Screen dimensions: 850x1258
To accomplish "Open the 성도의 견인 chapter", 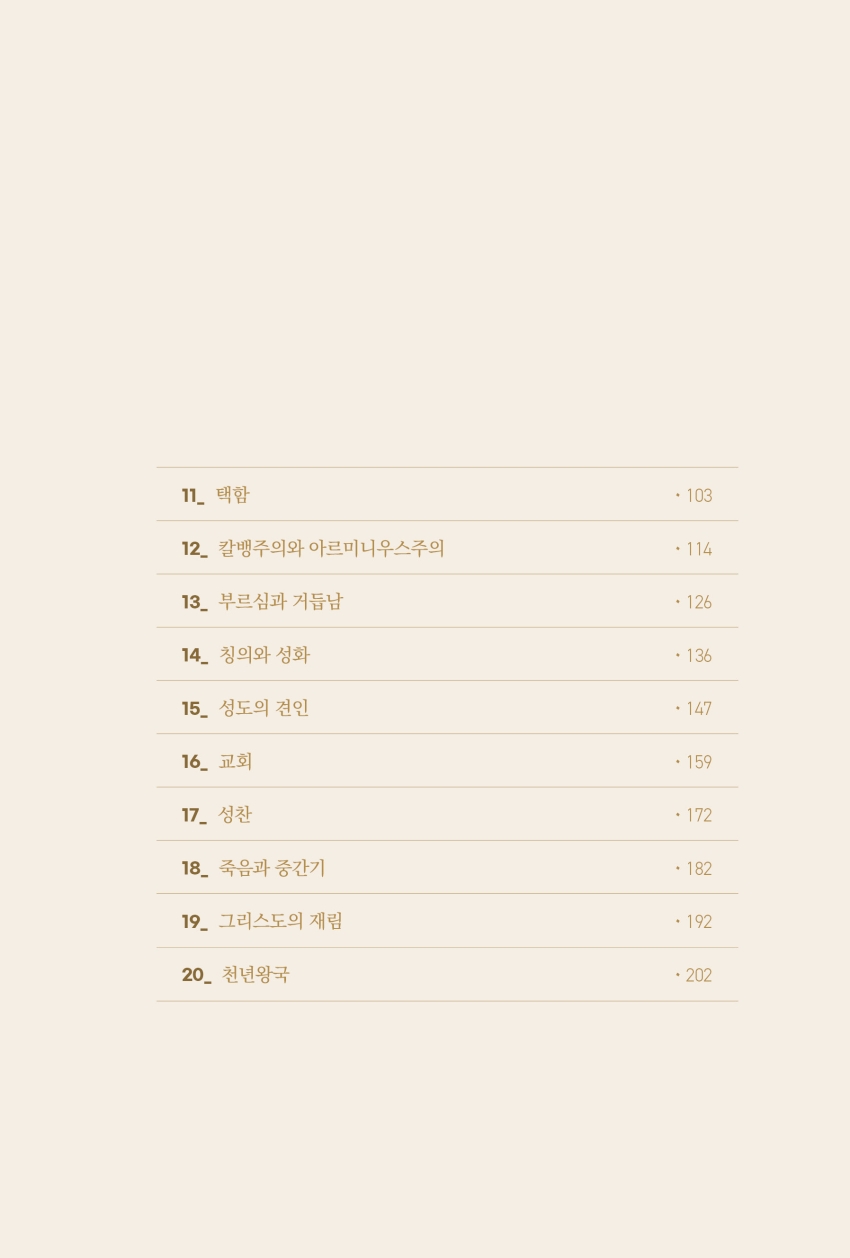I will 264,708.
